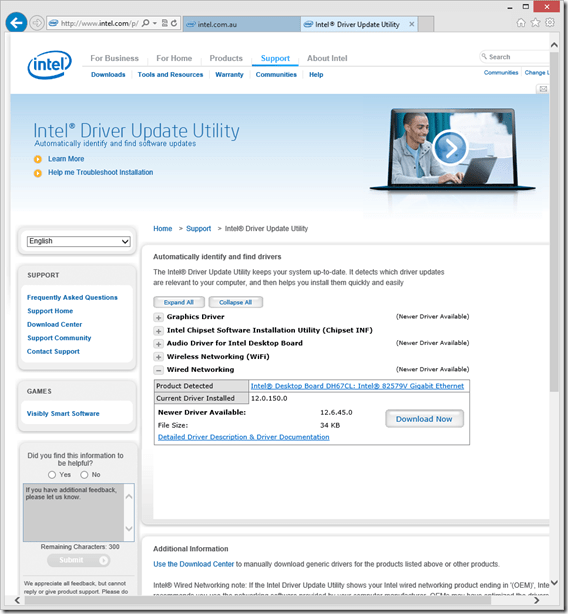Screen dimensions: 568x614
Task: Click Use the Download Center link
Action: (x=193, y=564)
